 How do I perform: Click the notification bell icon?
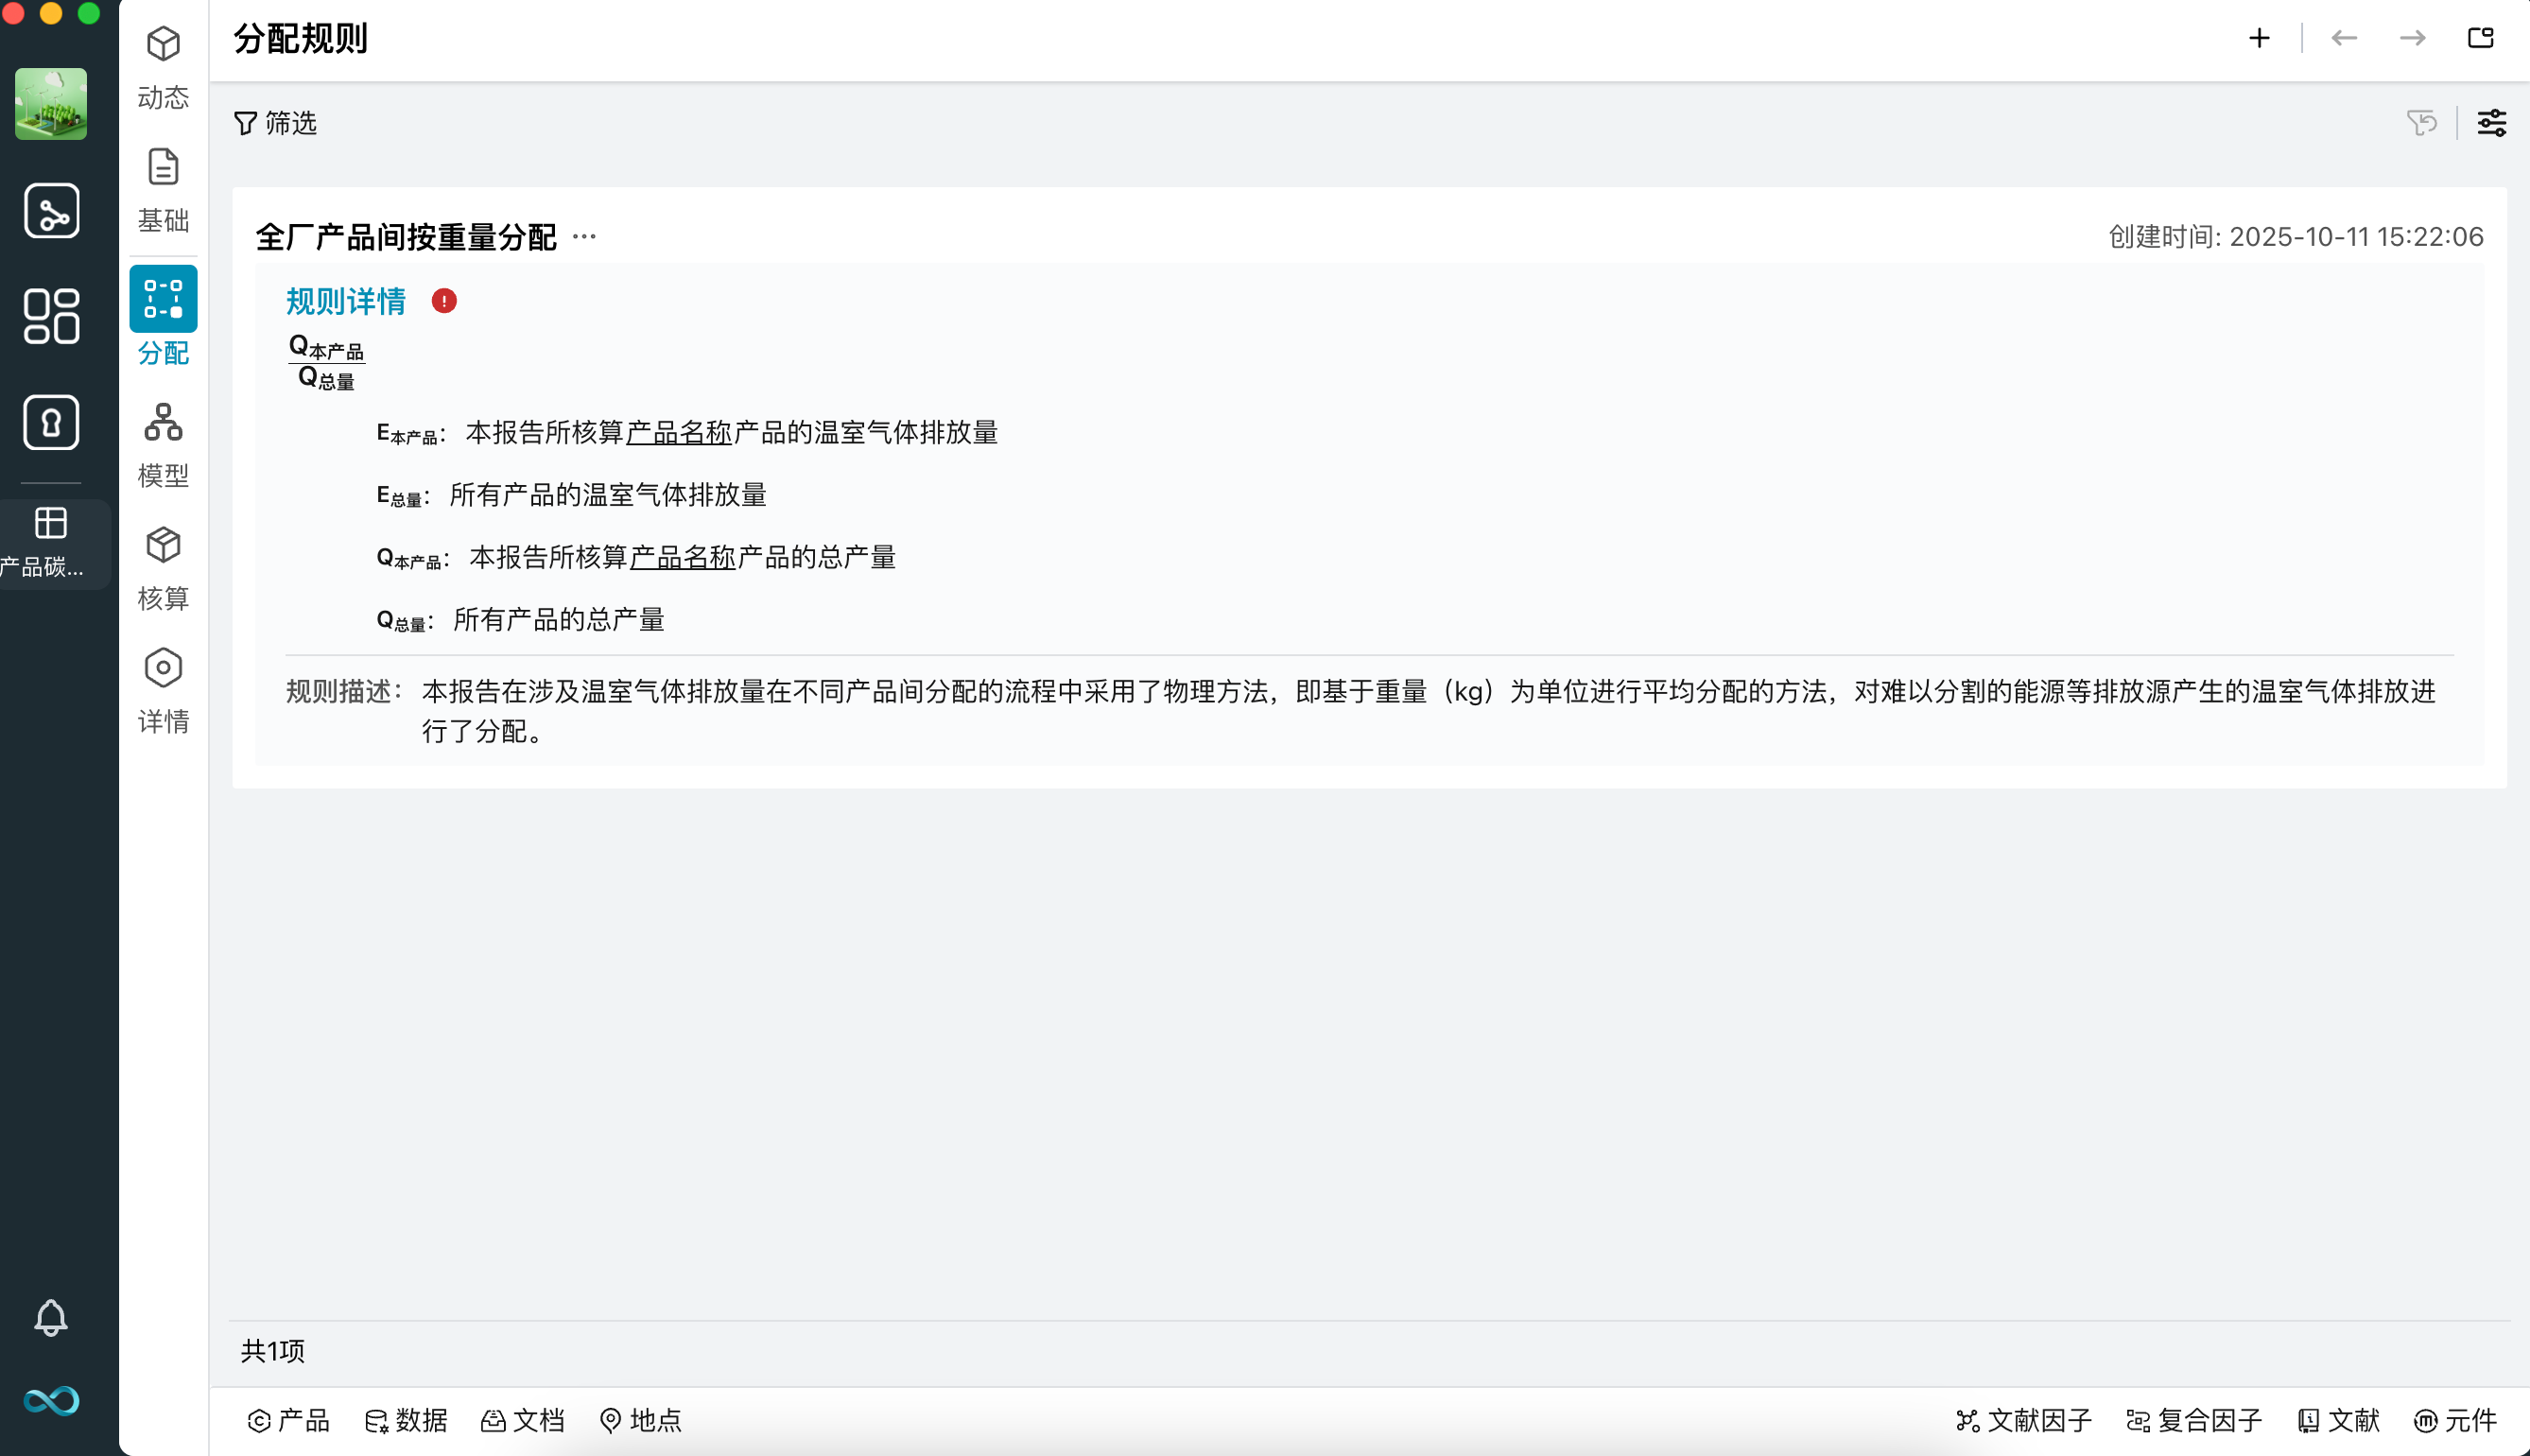pos(51,1317)
